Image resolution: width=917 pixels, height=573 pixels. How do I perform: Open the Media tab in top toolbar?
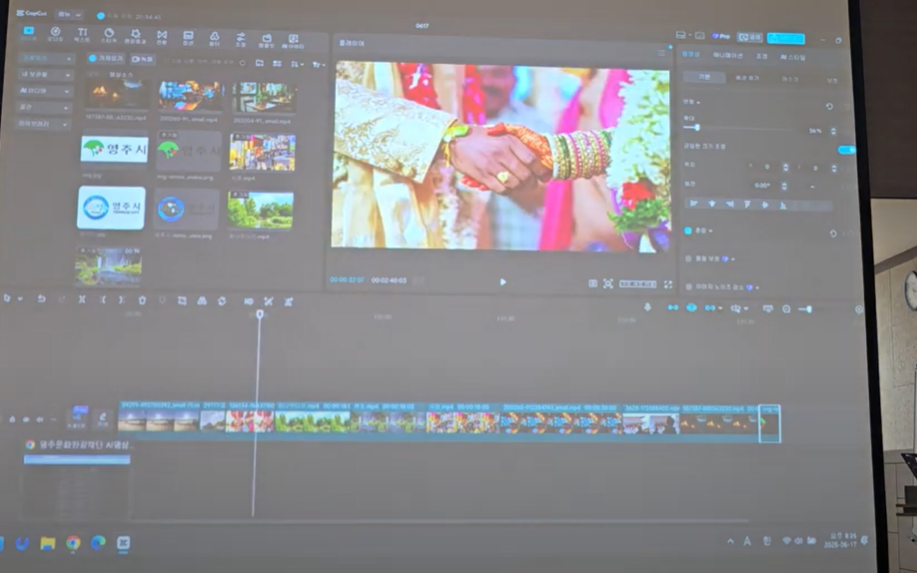click(29, 34)
